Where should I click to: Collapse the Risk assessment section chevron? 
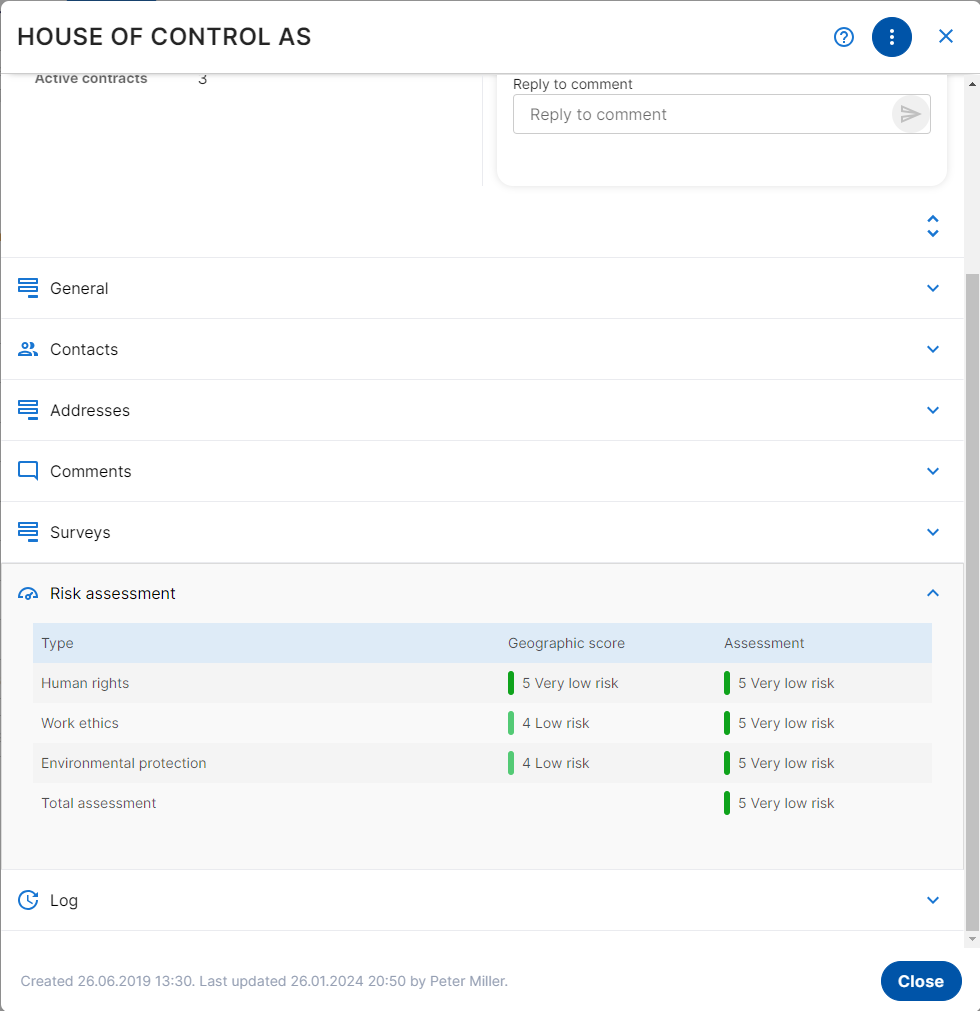point(933,593)
